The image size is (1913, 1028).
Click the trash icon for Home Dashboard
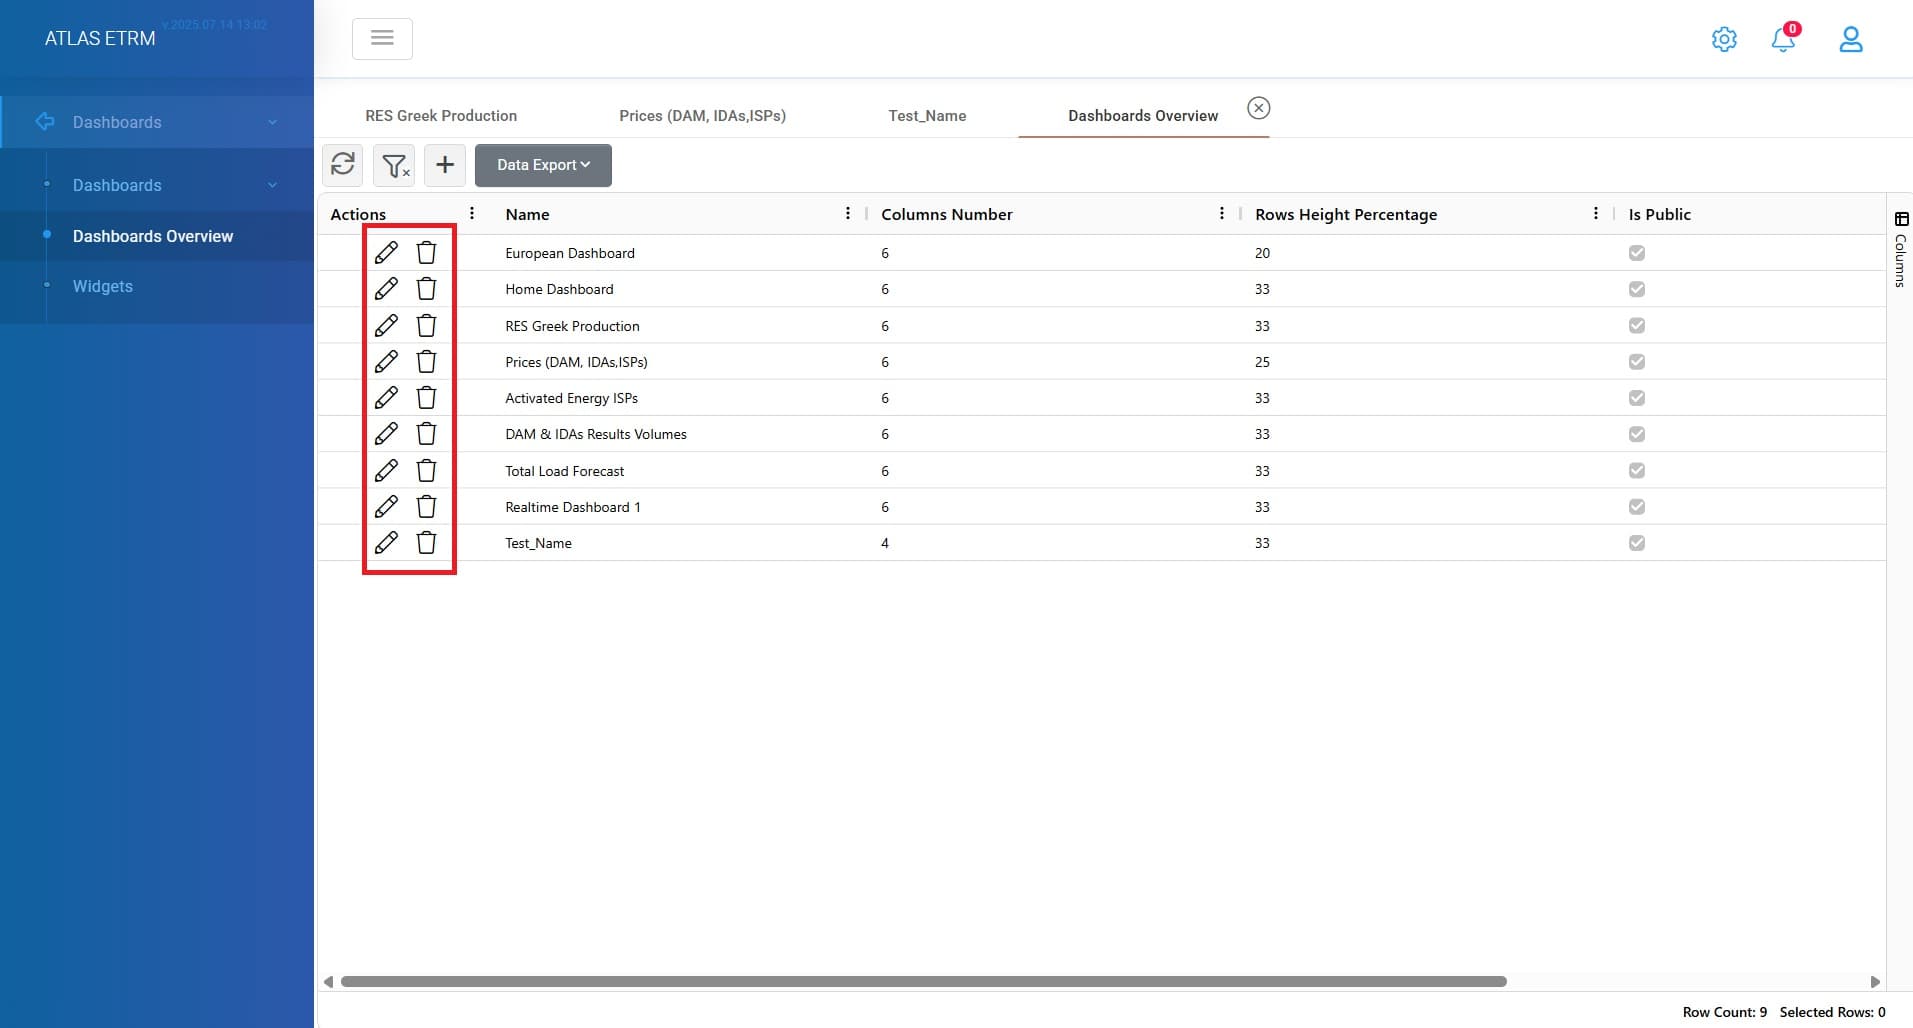(426, 289)
